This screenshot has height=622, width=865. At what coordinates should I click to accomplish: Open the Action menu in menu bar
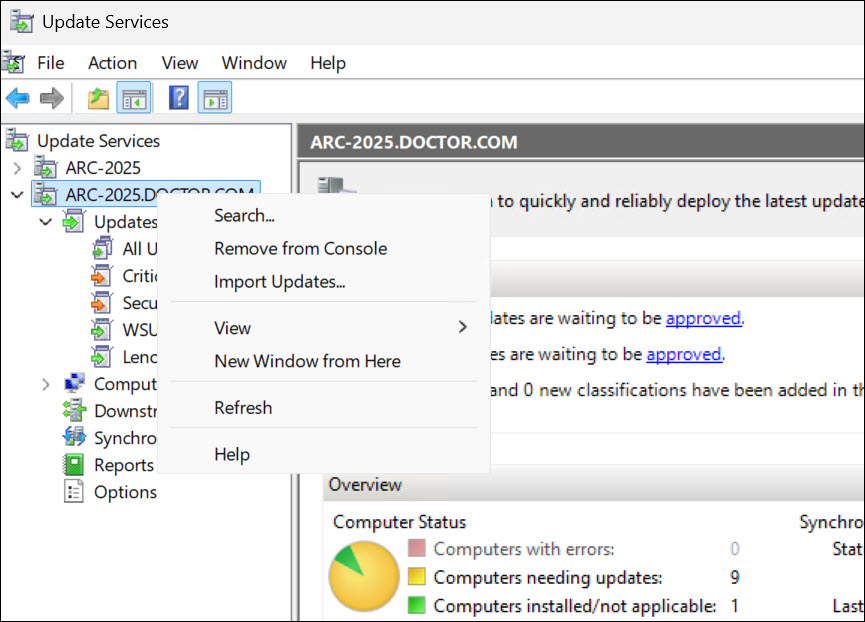coord(112,63)
